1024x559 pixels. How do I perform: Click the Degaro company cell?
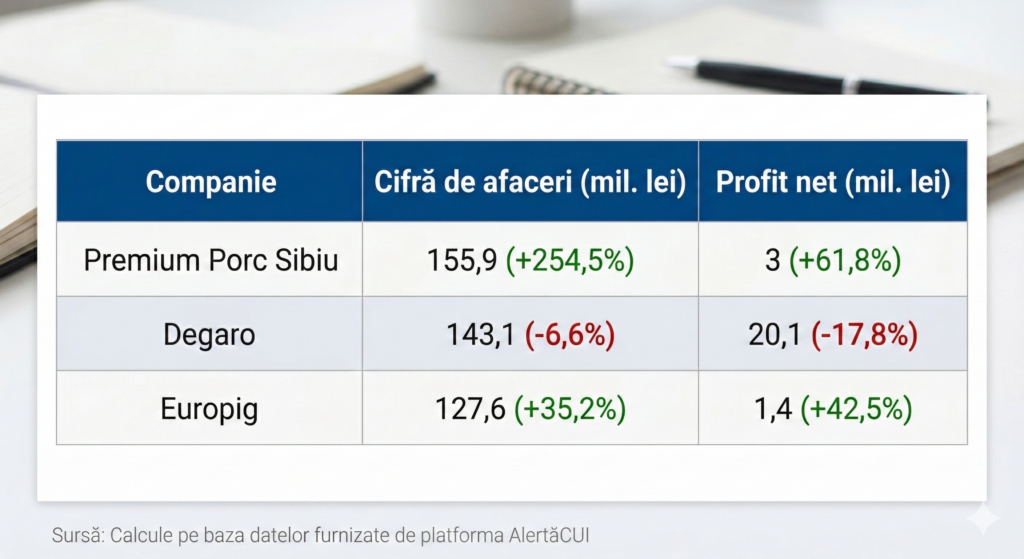pos(210,334)
